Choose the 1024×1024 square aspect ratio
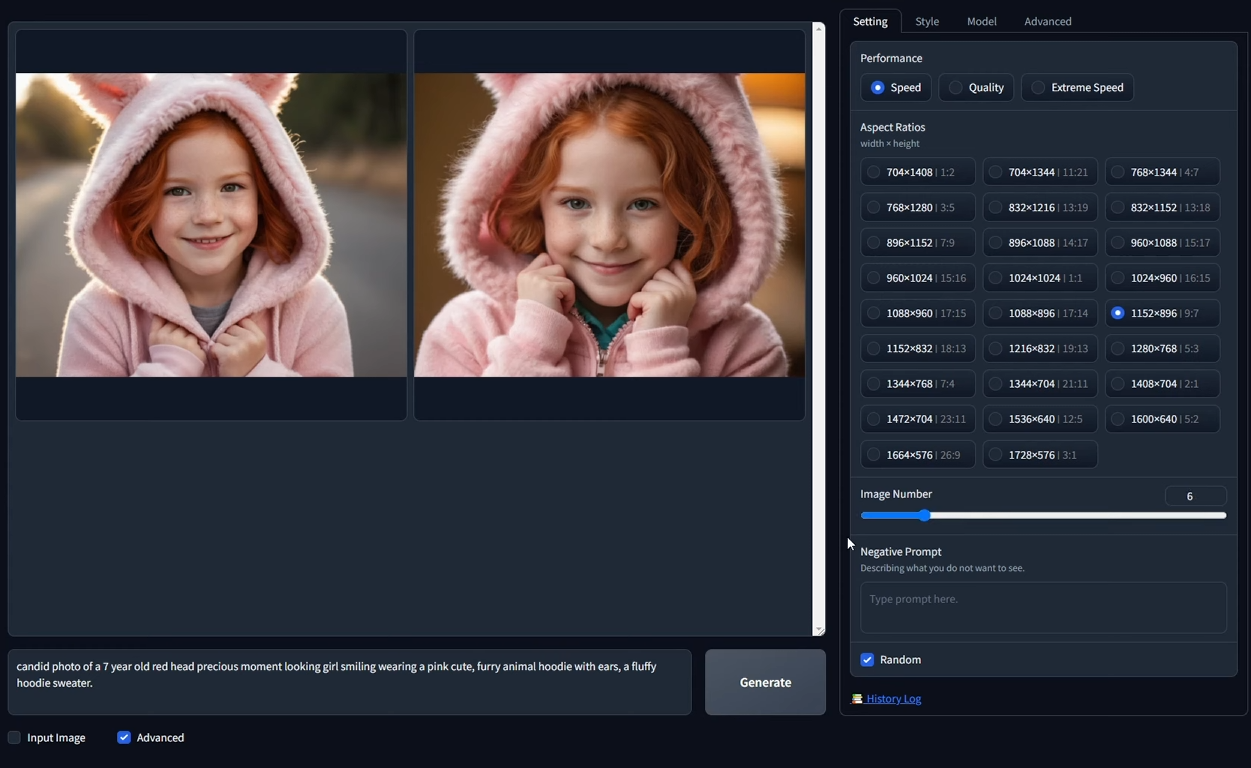 (x=1040, y=277)
